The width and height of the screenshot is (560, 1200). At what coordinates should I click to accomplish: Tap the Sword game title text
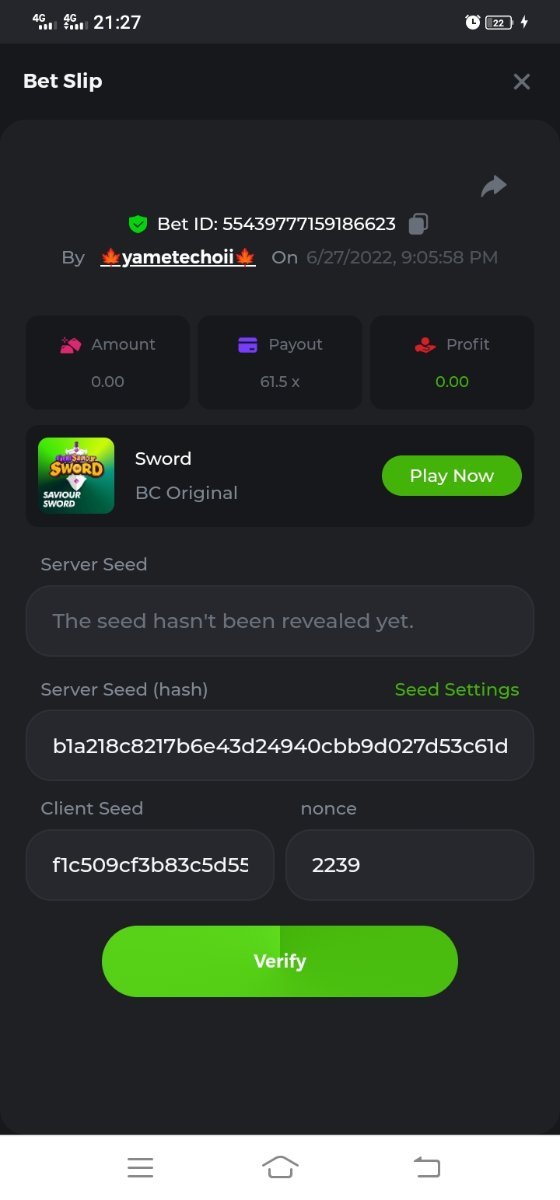click(x=163, y=459)
